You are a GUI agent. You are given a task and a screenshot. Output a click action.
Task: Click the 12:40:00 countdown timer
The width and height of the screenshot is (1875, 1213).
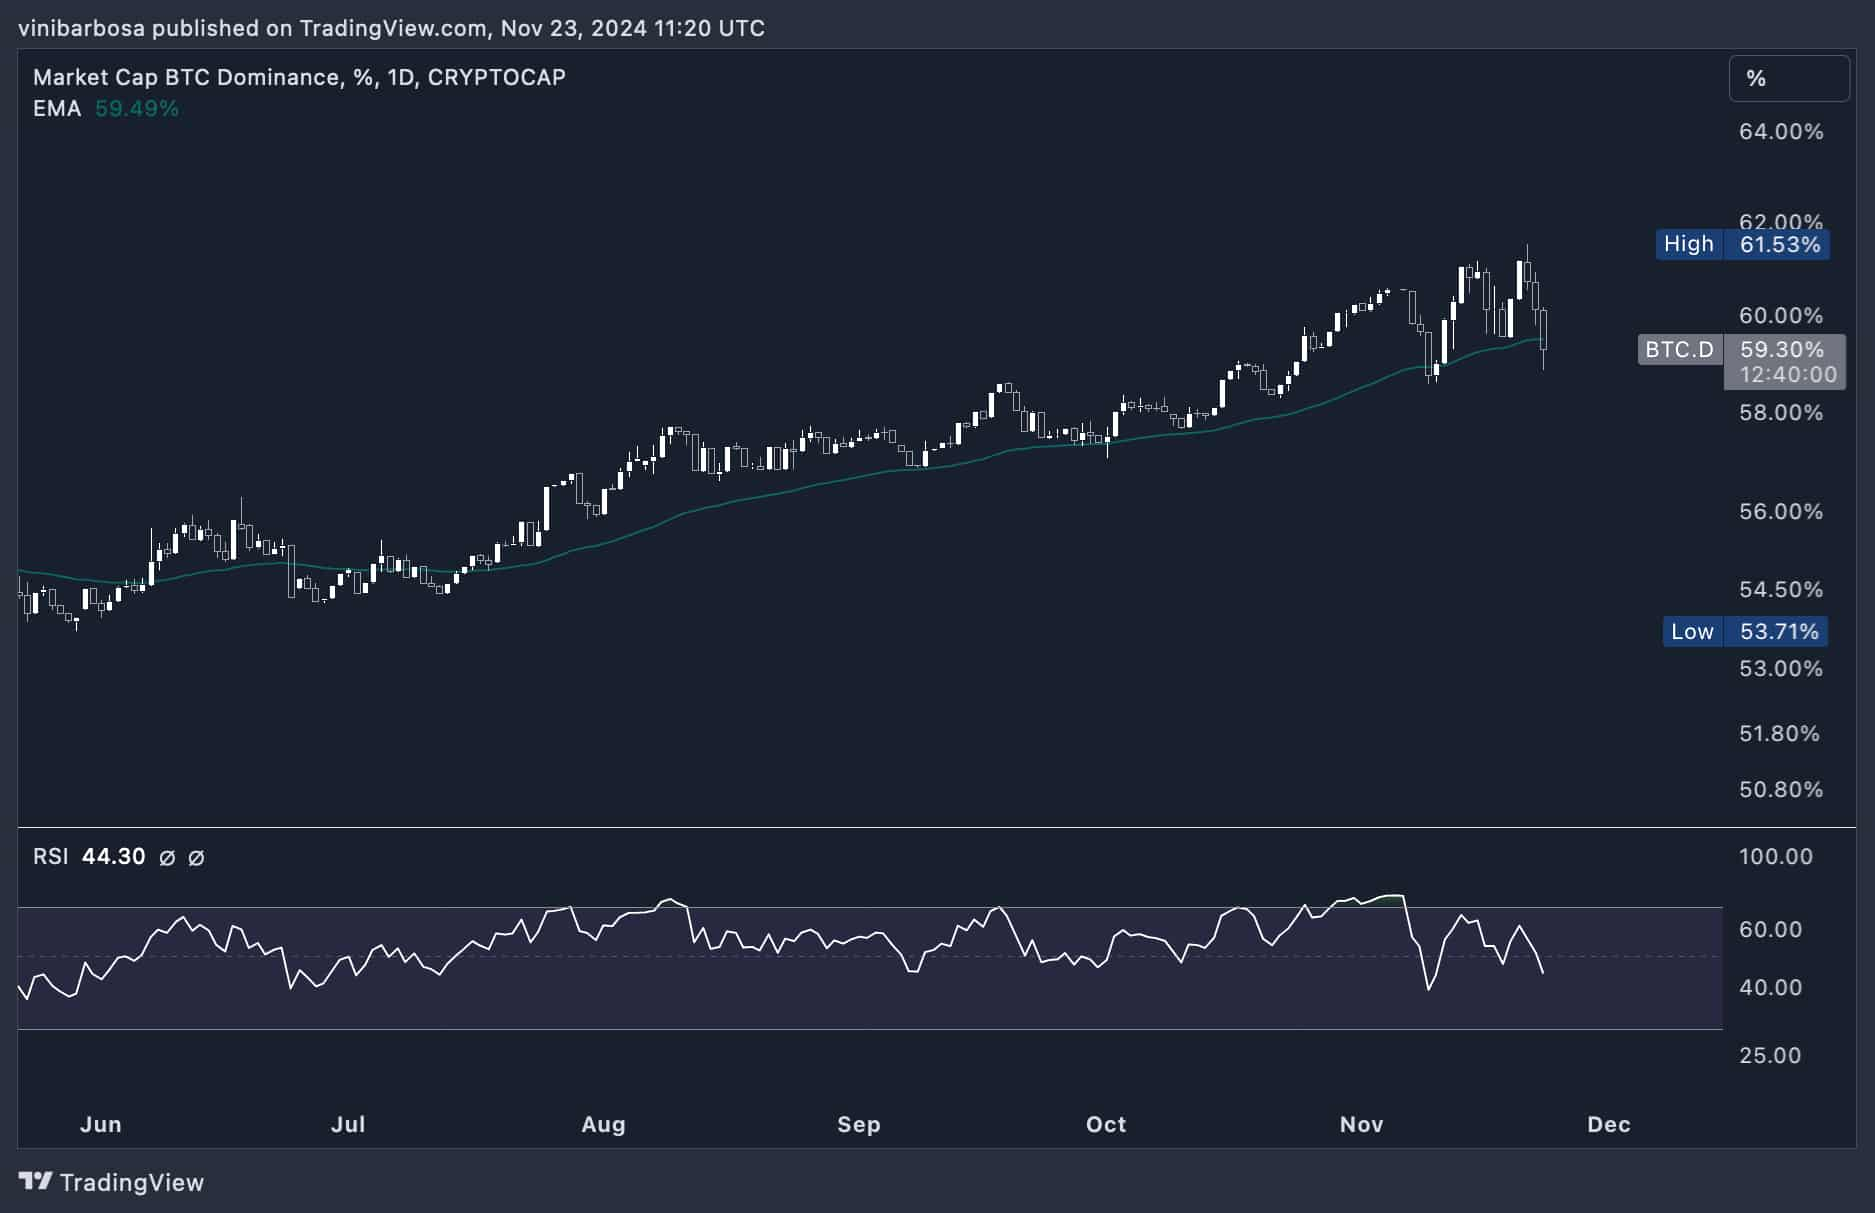(1788, 375)
